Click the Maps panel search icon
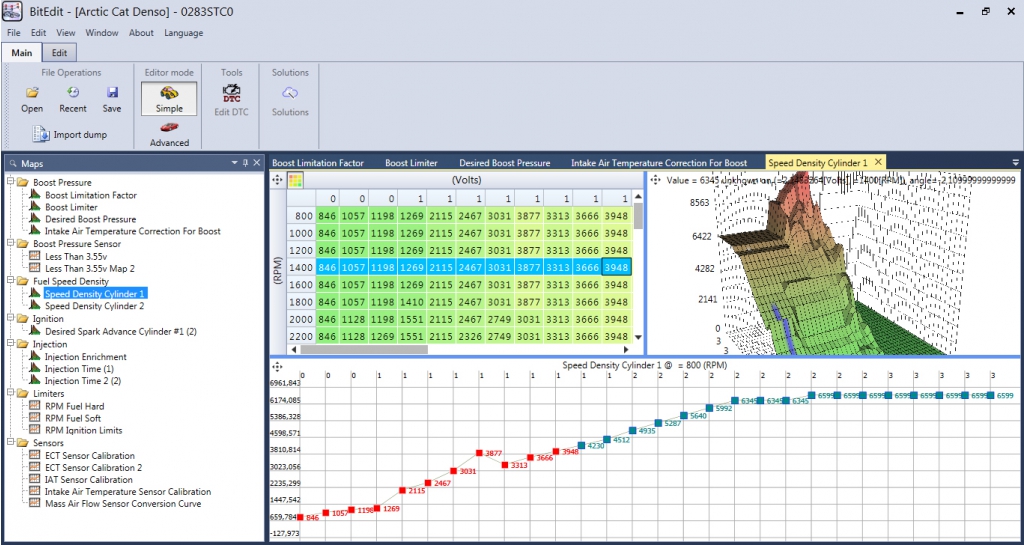 point(12,163)
